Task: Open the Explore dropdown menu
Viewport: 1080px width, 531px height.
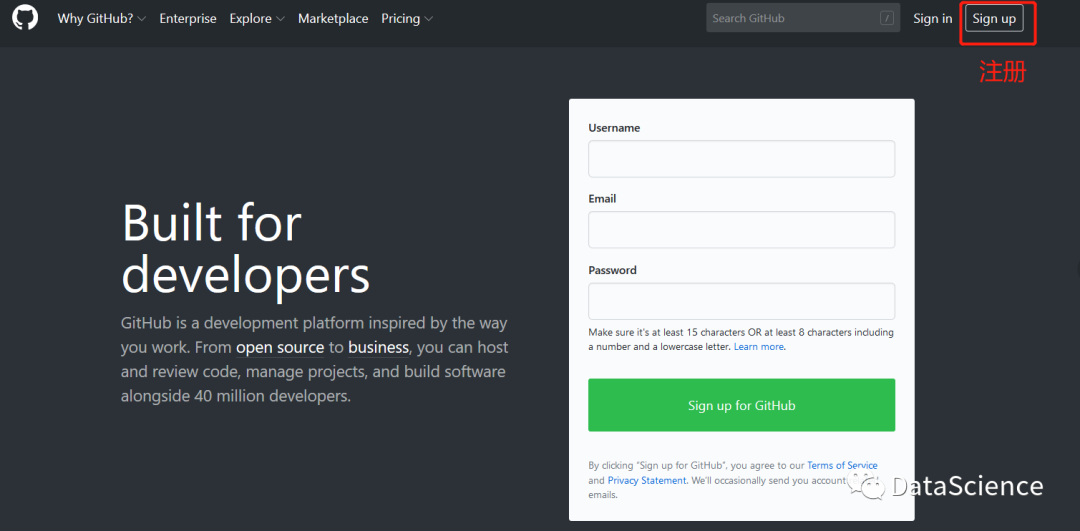Action: 257,19
